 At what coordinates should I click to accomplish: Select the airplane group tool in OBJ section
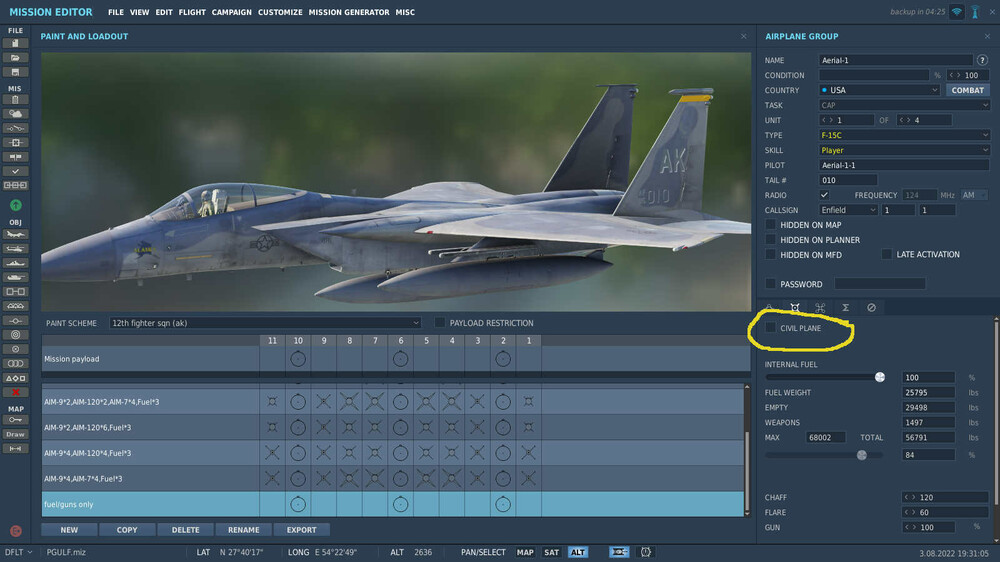[x=16, y=234]
